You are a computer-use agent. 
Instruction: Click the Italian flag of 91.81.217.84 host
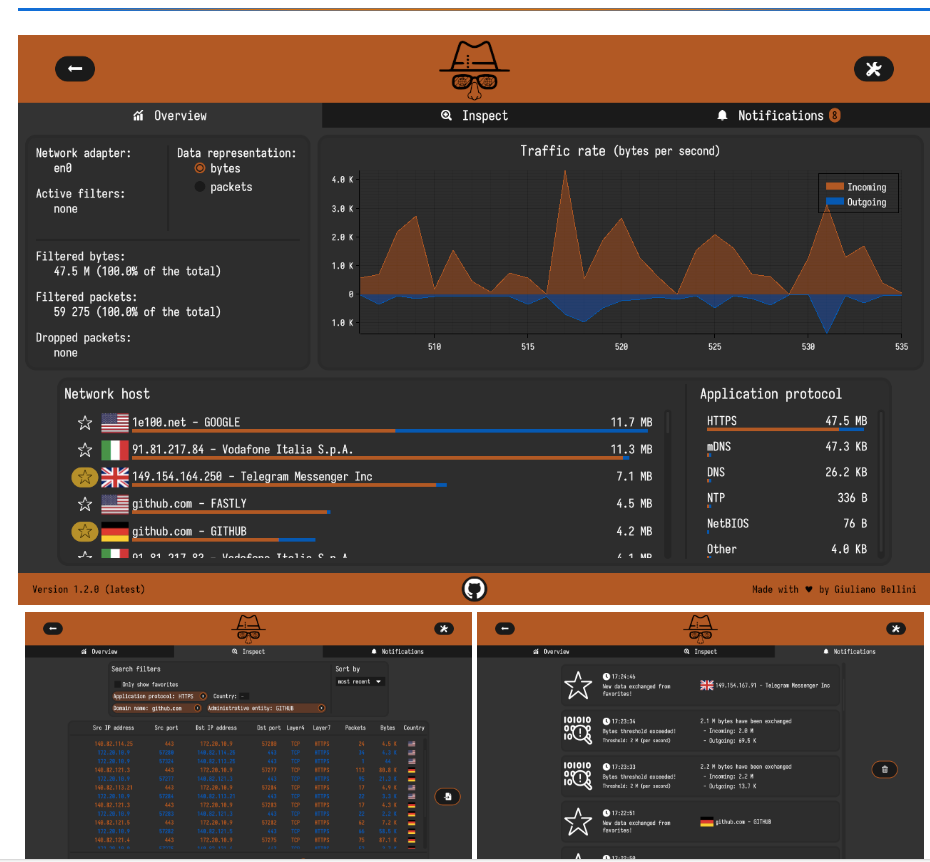[115, 450]
